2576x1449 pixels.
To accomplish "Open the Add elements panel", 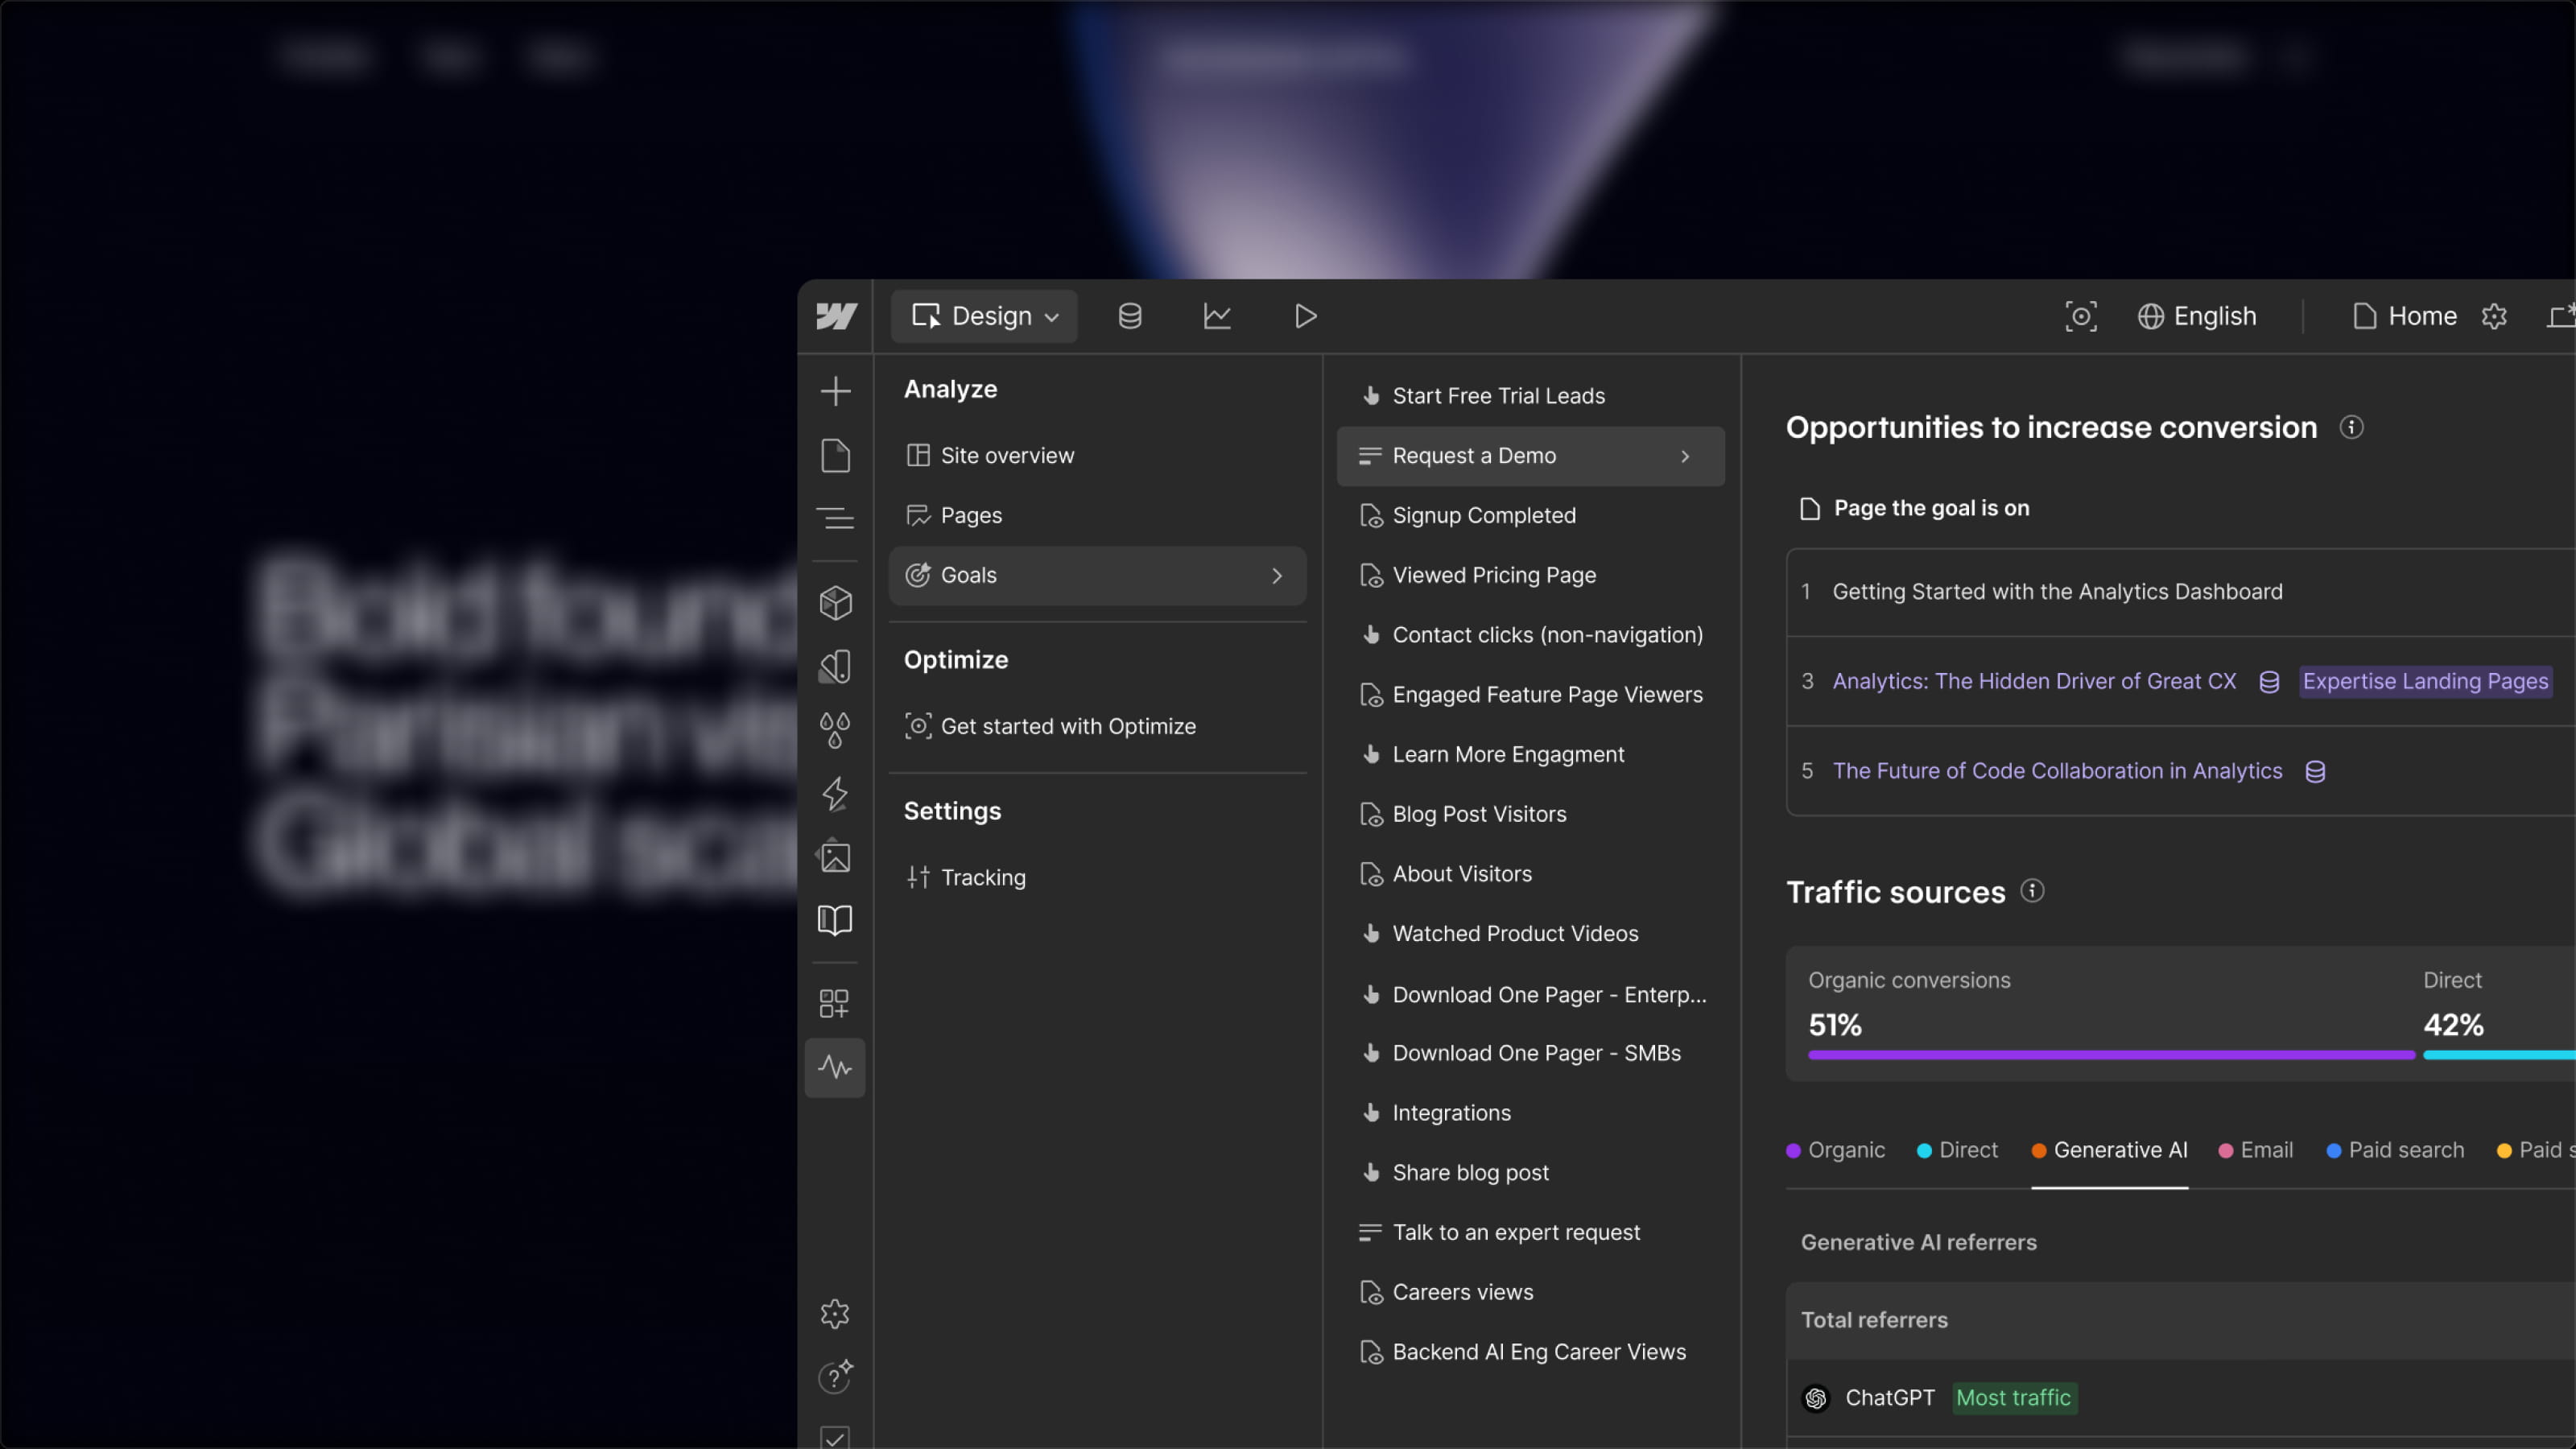I will (835, 391).
